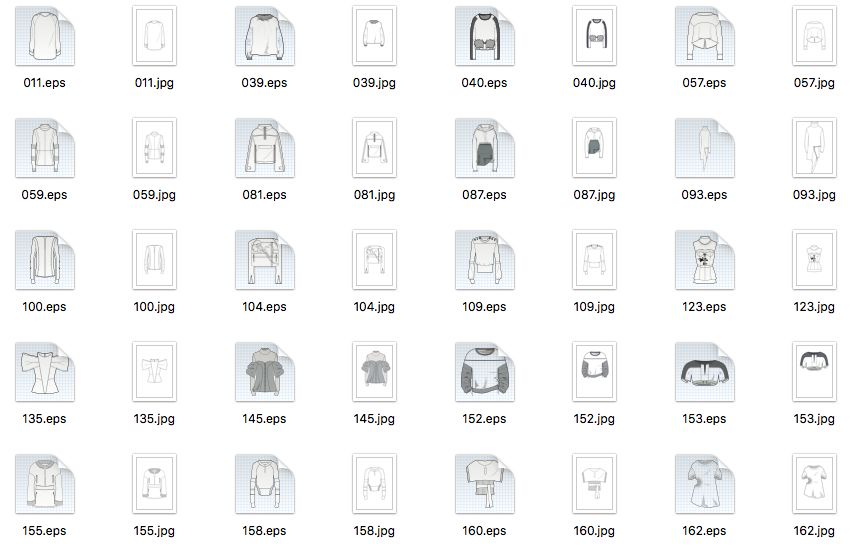The image size is (858, 556).
Task: Click the 104.jpg thumbnail
Action: (374, 260)
